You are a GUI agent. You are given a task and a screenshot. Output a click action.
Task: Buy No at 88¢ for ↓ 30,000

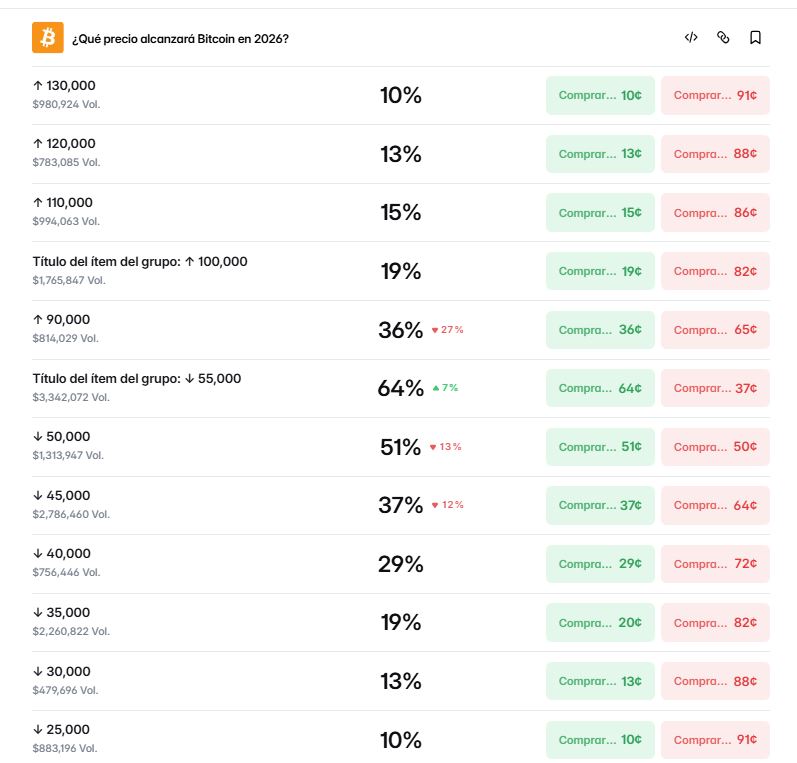pos(715,681)
